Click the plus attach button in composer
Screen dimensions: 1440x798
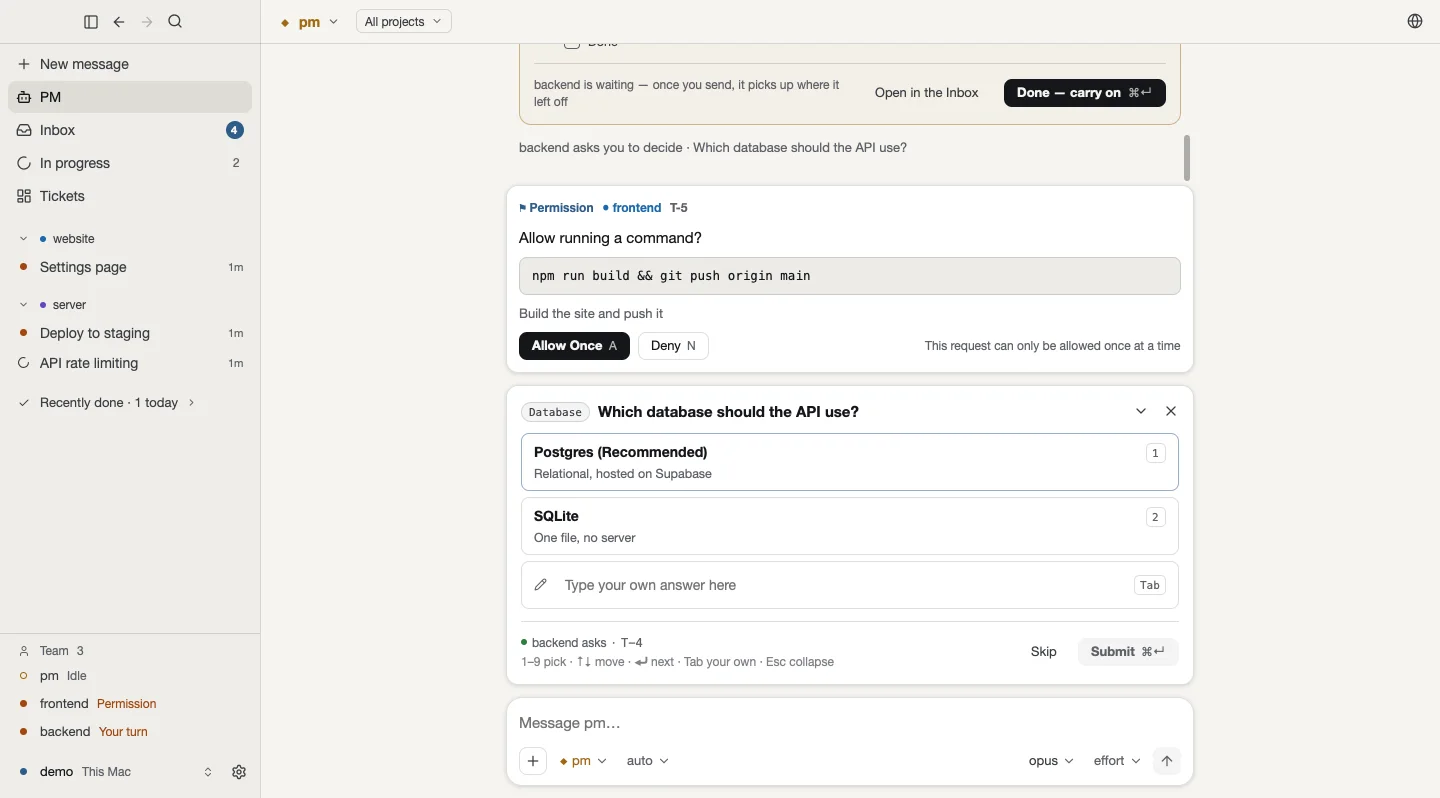point(534,762)
